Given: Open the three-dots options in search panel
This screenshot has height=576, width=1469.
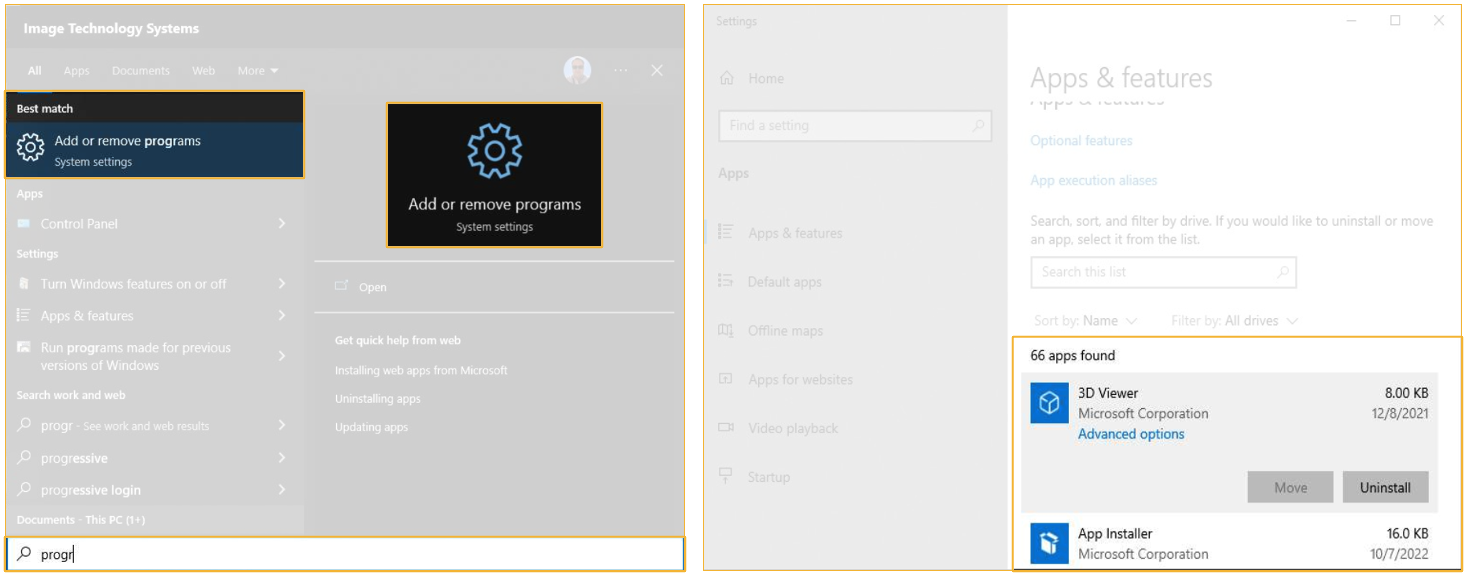Looking at the screenshot, I should coord(621,70).
